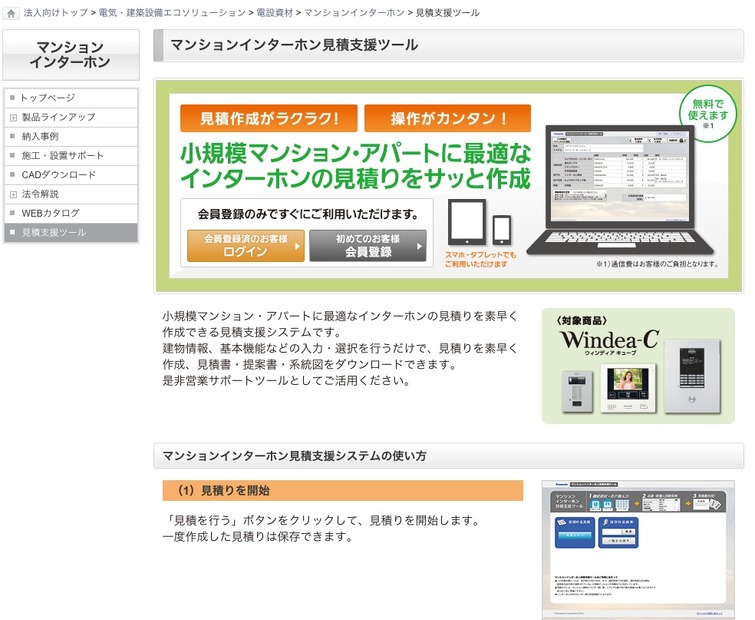Expand the 法令解説 plus icon
This screenshot has height=620, width=755.
click(13, 194)
